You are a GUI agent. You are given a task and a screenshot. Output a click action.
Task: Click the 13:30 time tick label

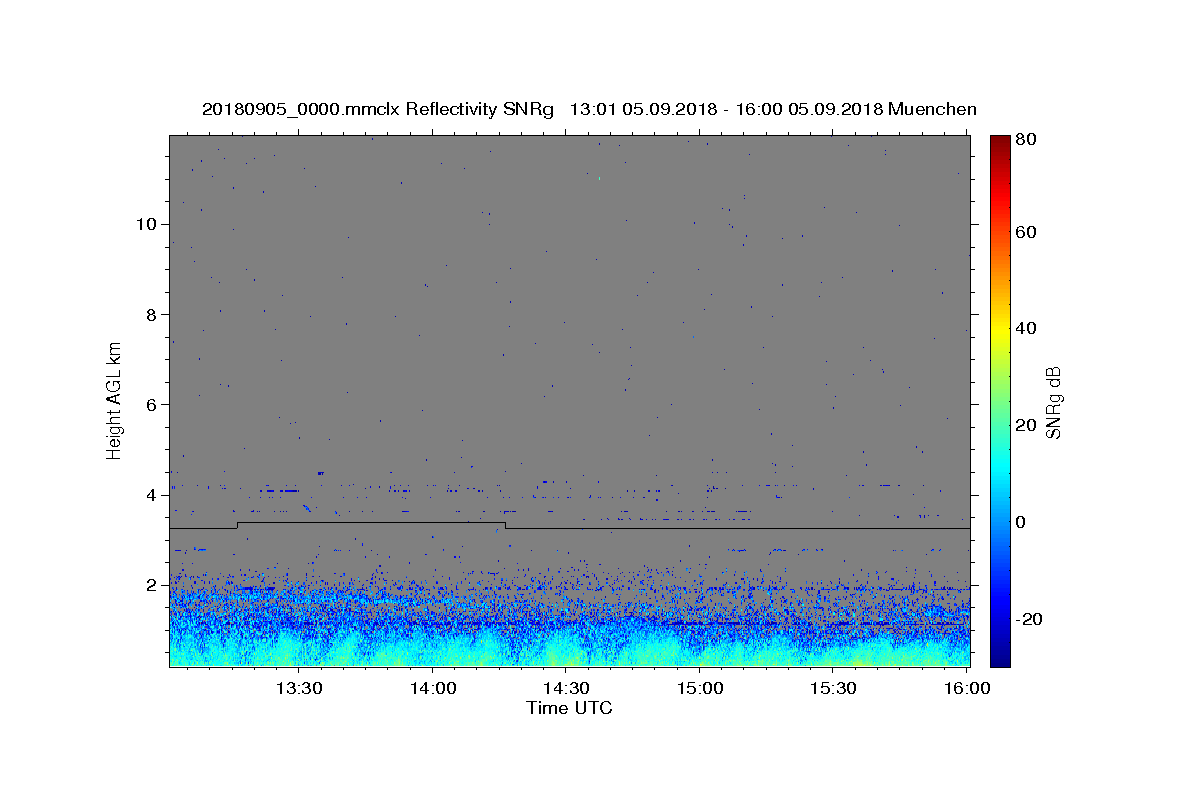tap(298, 689)
